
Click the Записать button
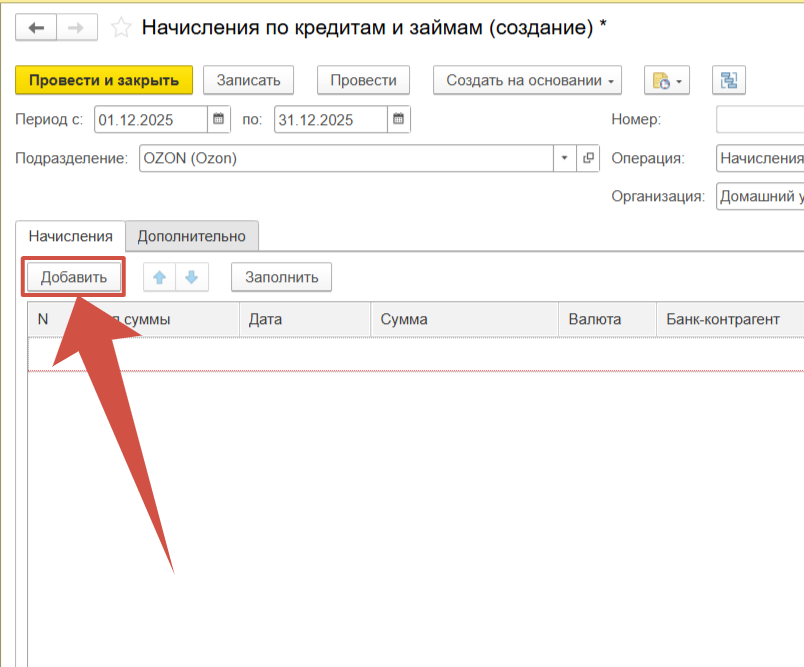[x=248, y=81]
